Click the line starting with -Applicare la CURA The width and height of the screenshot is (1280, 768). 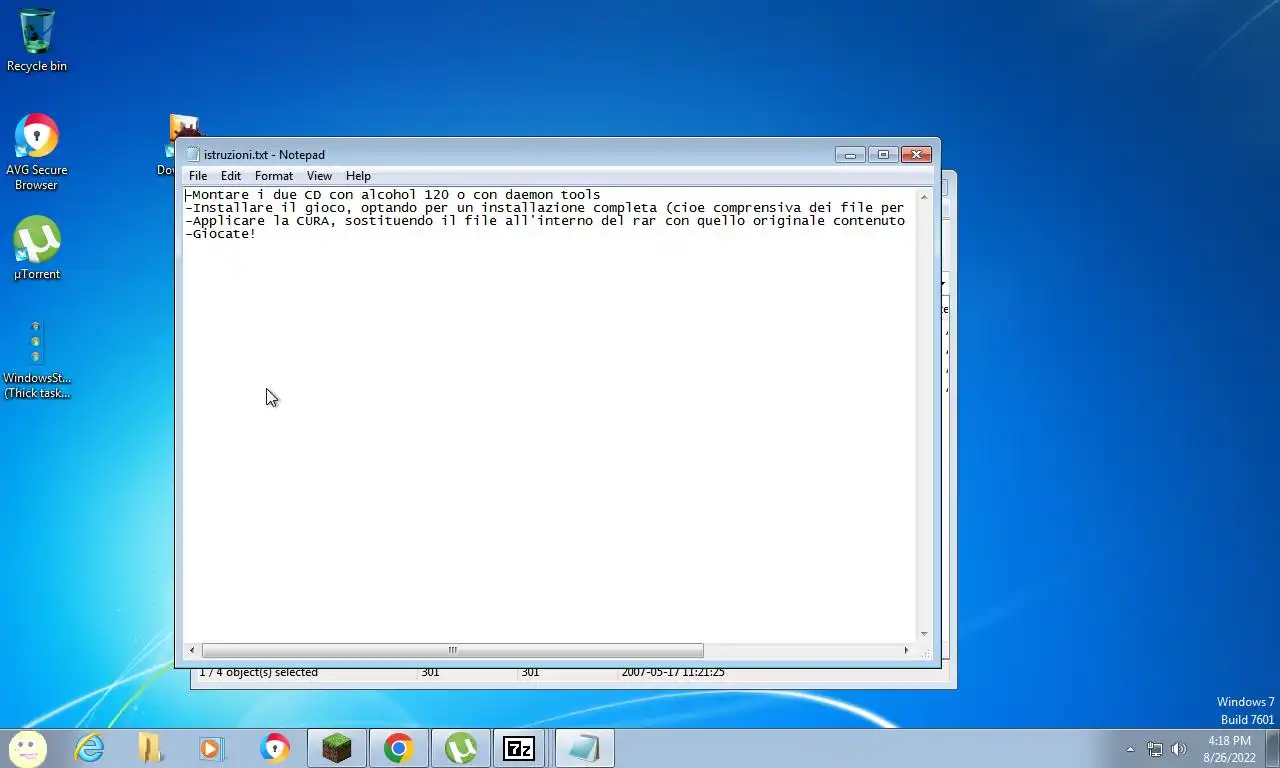pos(545,221)
